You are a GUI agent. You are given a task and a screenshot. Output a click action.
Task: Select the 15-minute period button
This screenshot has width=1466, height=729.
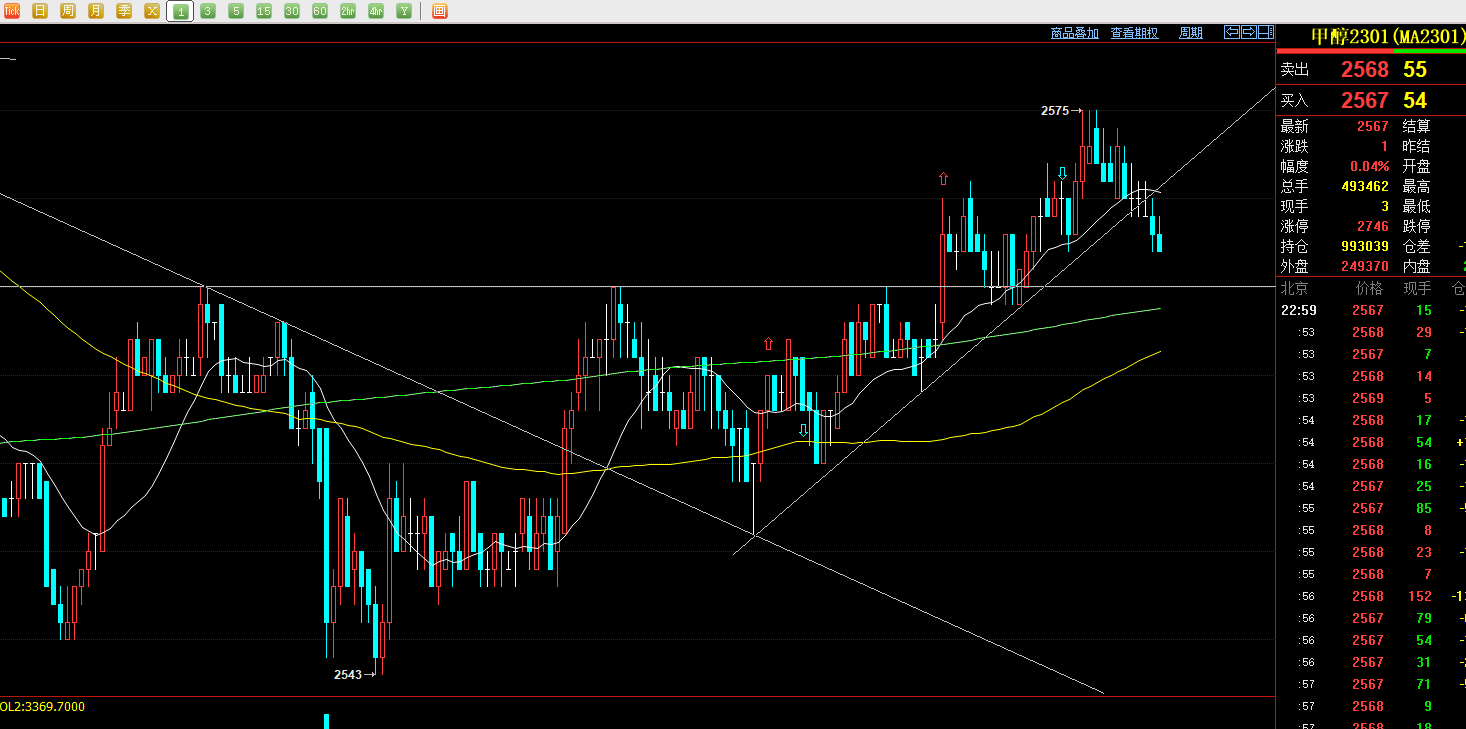click(x=264, y=11)
